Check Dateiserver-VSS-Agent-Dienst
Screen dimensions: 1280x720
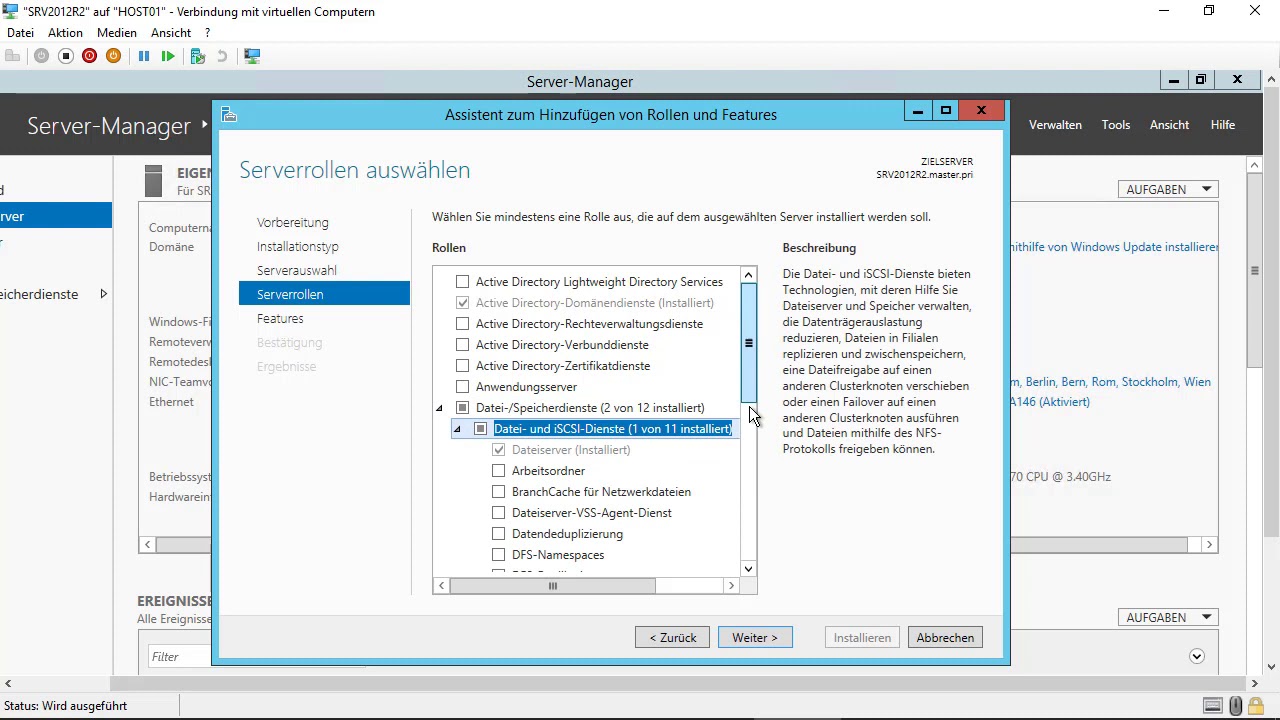click(498, 513)
